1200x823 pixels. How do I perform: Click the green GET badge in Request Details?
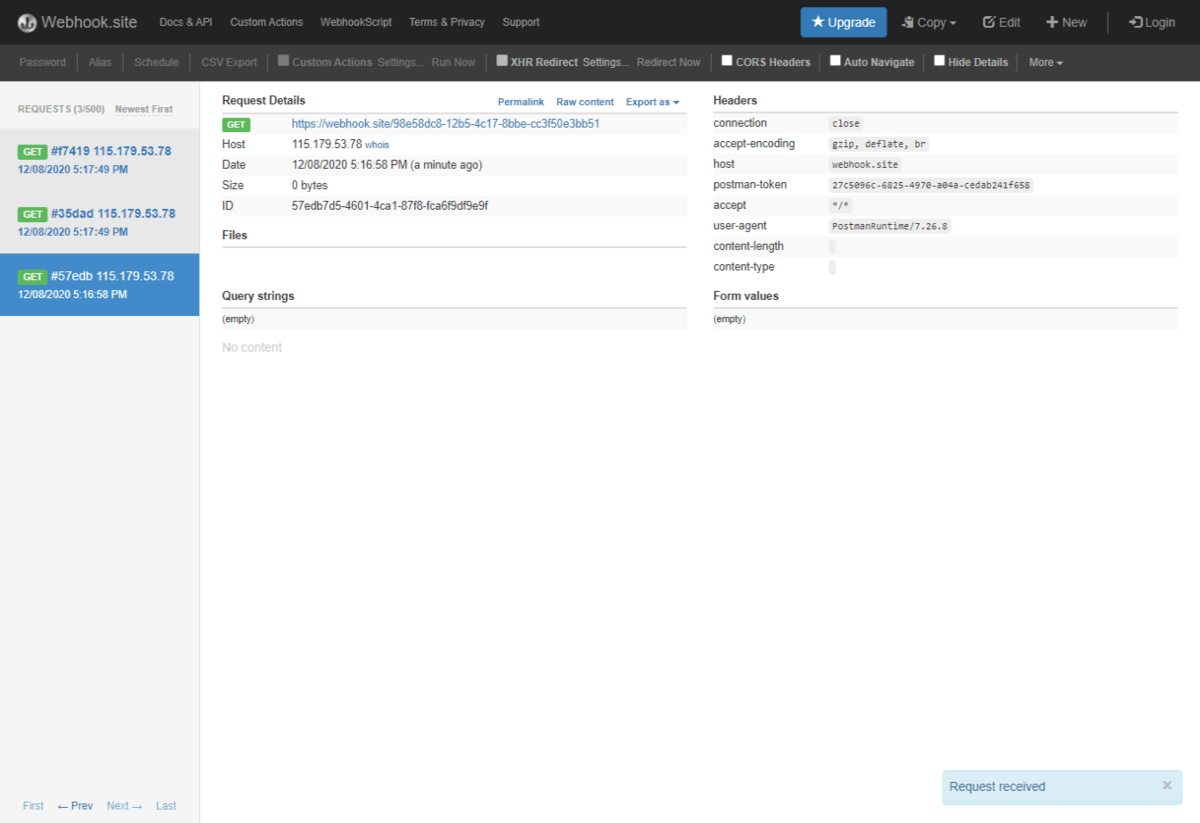[236, 125]
